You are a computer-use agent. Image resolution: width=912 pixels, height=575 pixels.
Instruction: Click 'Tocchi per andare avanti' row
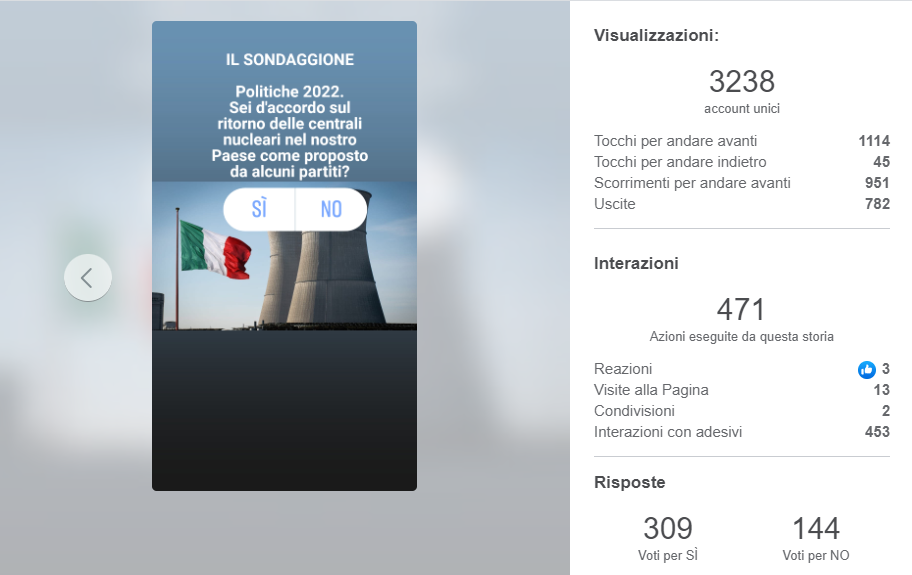point(742,141)
